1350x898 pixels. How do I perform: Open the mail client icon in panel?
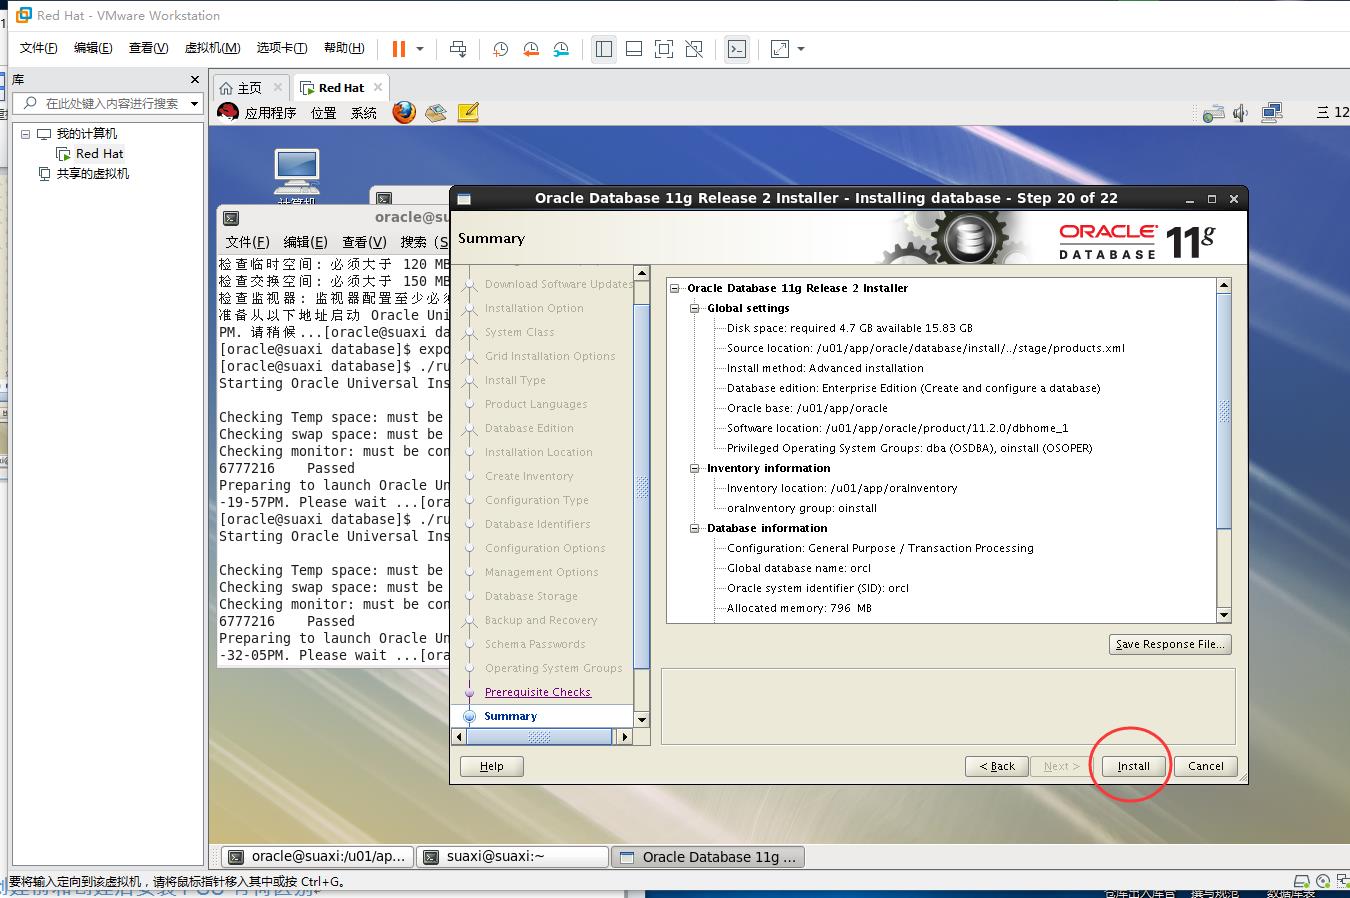coord(436,113)
